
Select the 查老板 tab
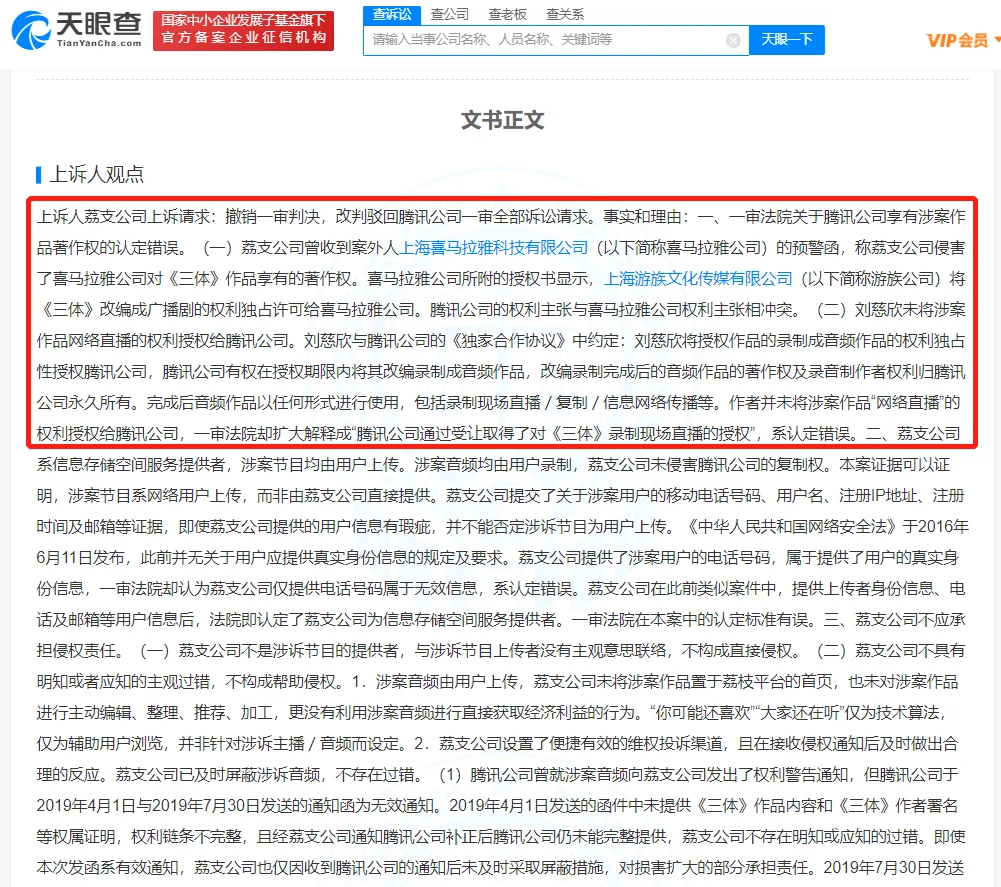pyautogui.click(x=508, y=14)
